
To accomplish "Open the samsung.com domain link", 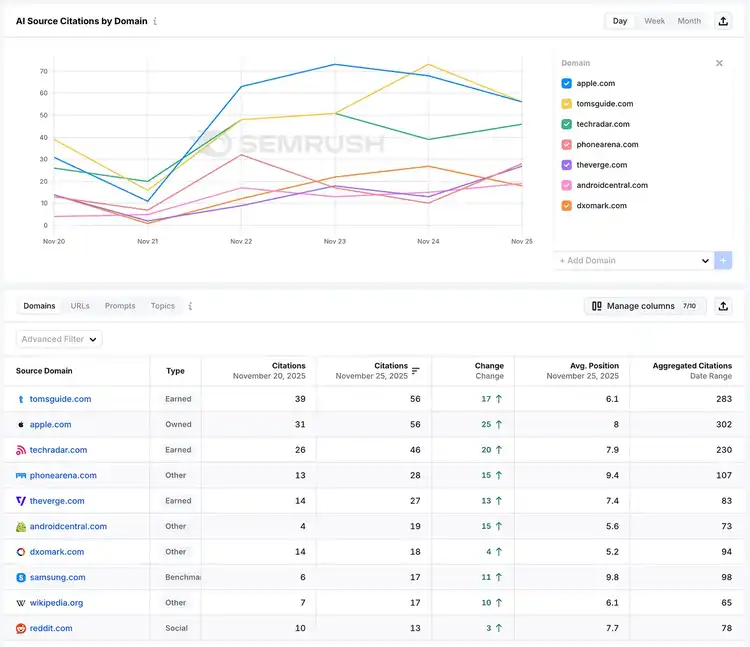I will (57, 577).
